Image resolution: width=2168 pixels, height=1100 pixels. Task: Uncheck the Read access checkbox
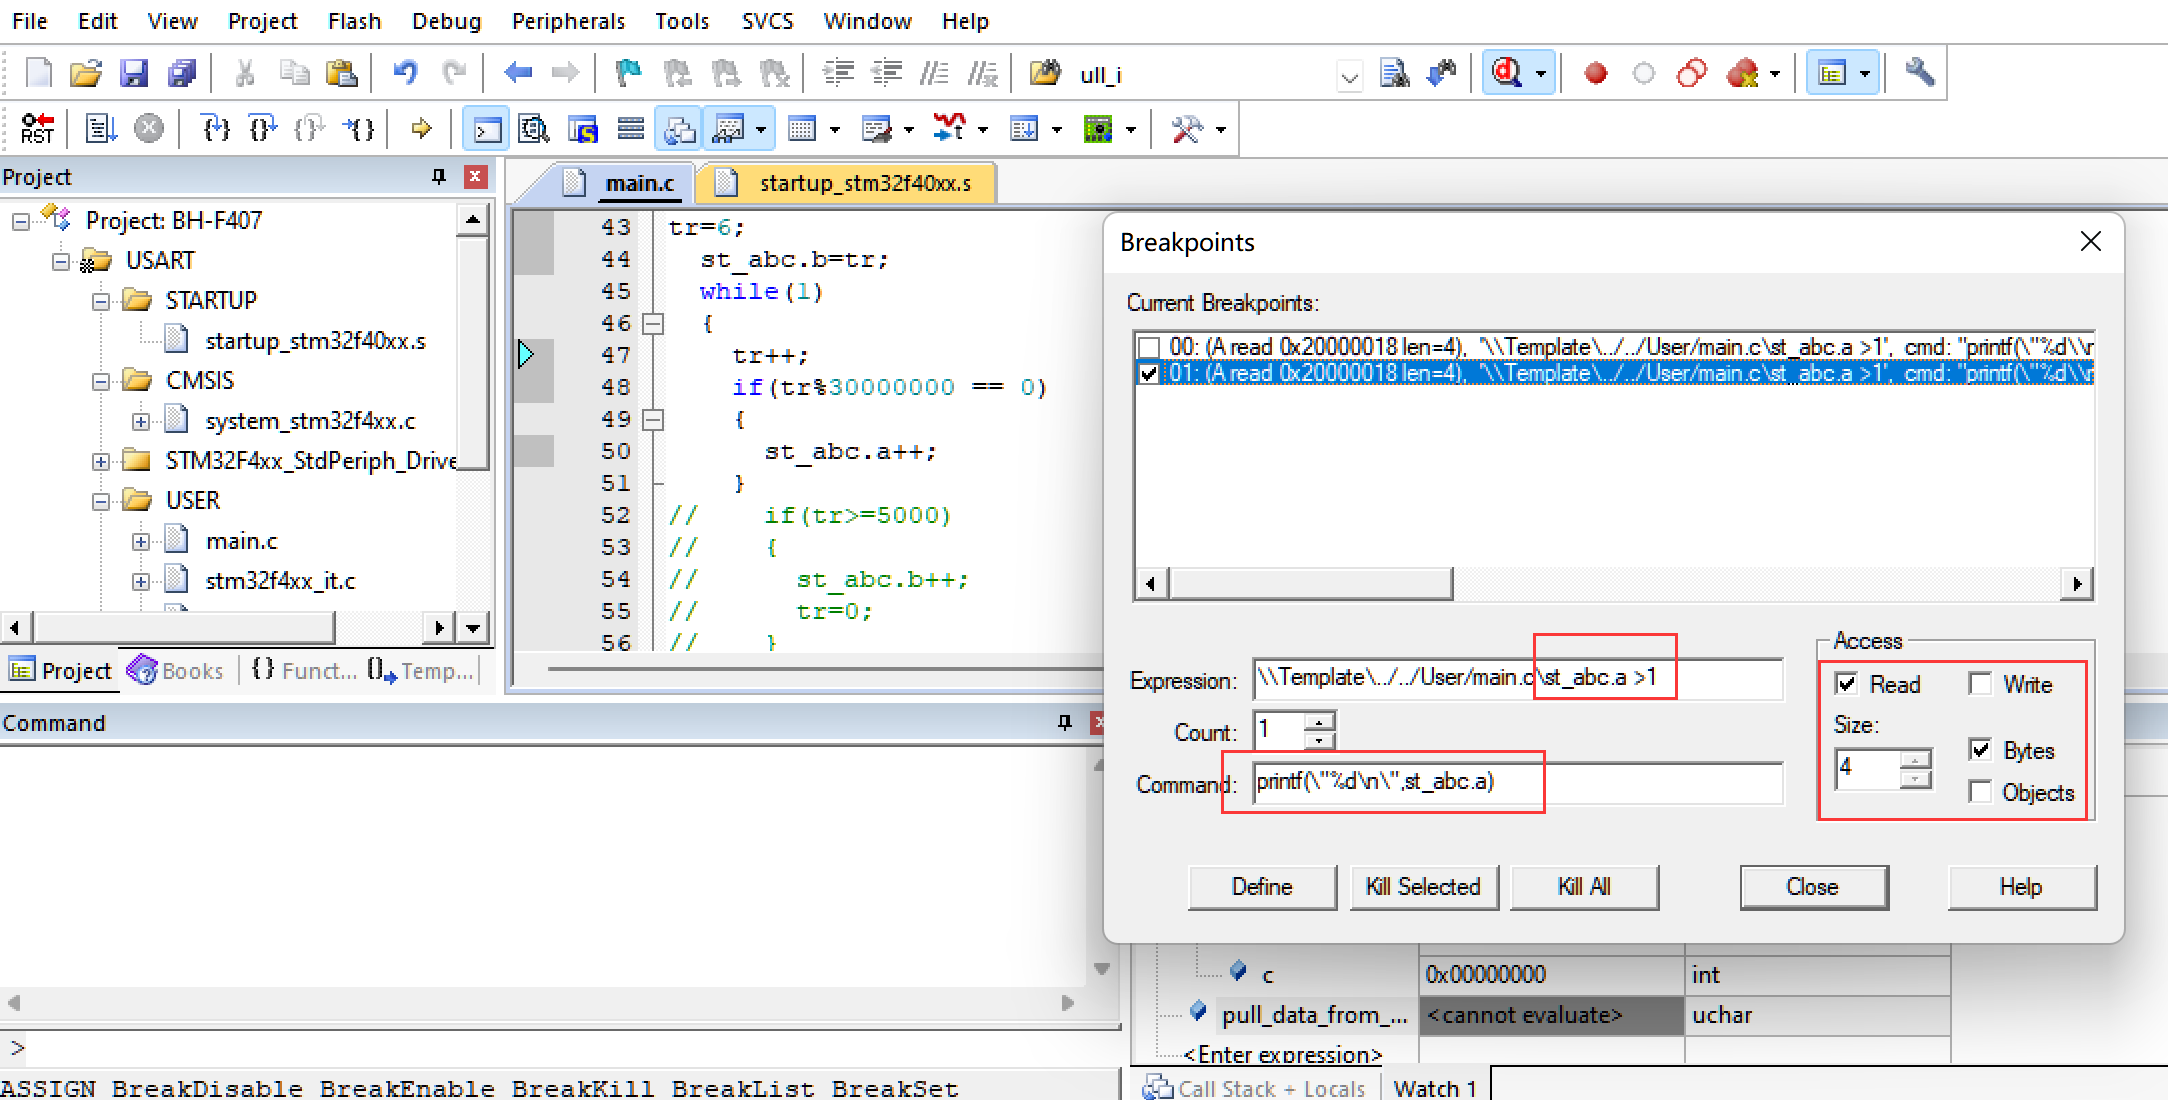1846,684
